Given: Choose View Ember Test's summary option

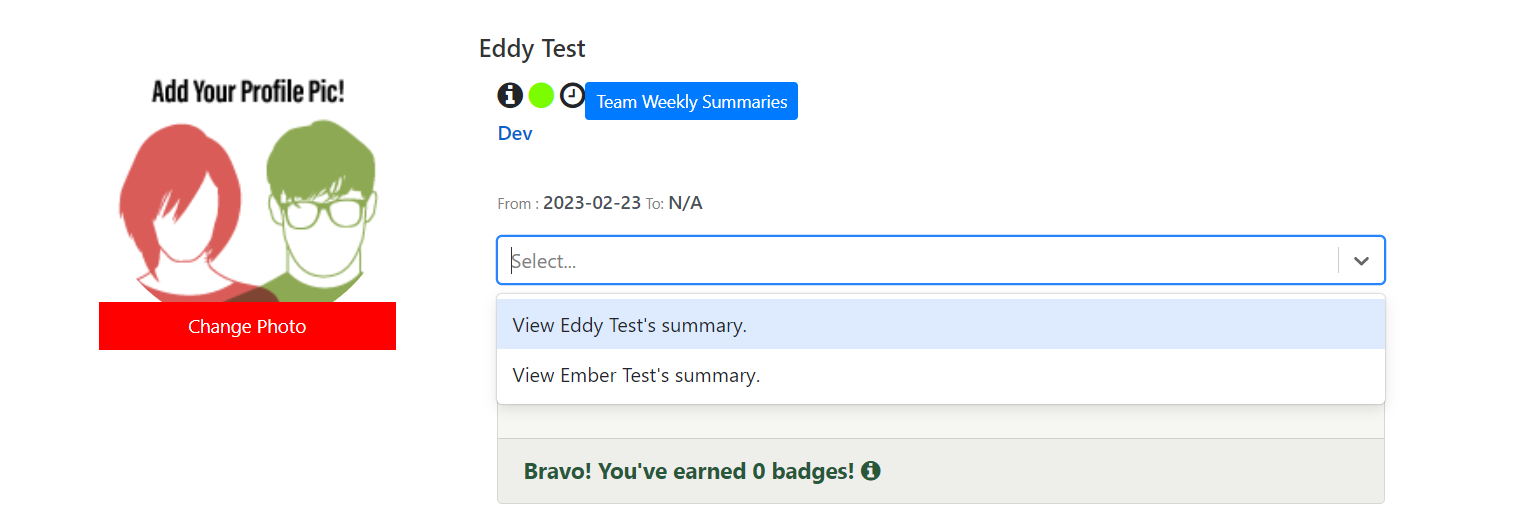Looking at the screenshot, I should pyautogui.click(x=941, y=375).
